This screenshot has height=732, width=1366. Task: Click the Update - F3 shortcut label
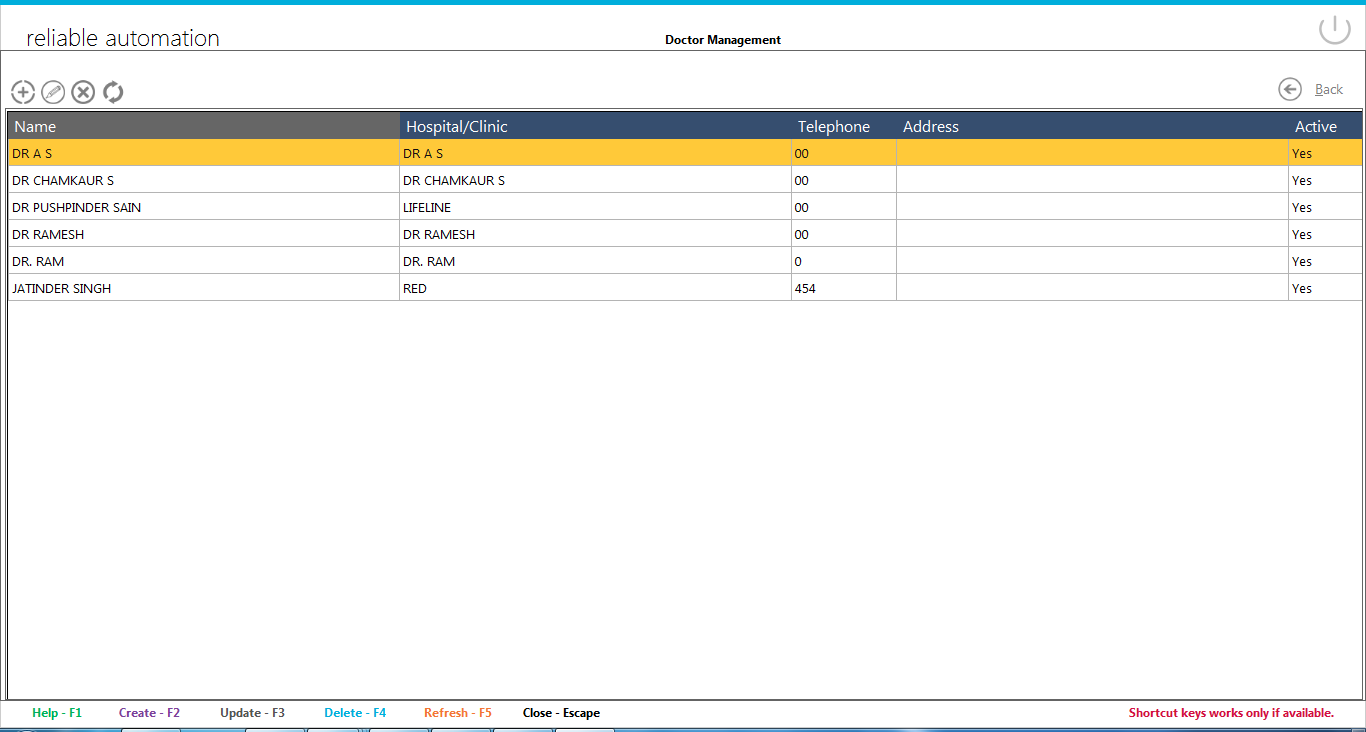tap(252, 713)
